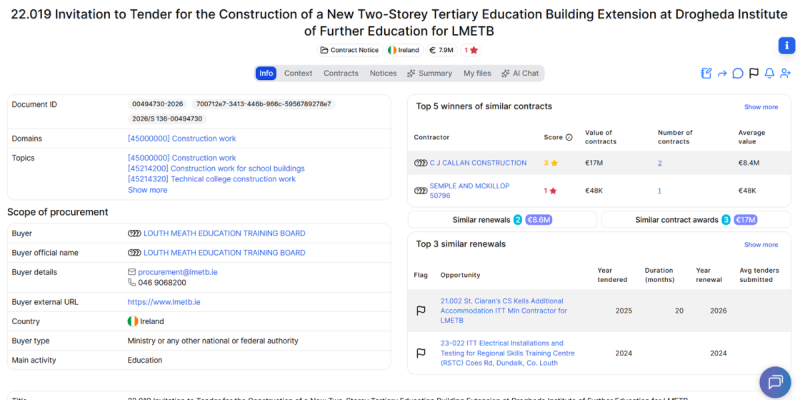800x400 pixels.
Task: Click the 2026/S 136-00494730 chip
Action: (167, 119)
